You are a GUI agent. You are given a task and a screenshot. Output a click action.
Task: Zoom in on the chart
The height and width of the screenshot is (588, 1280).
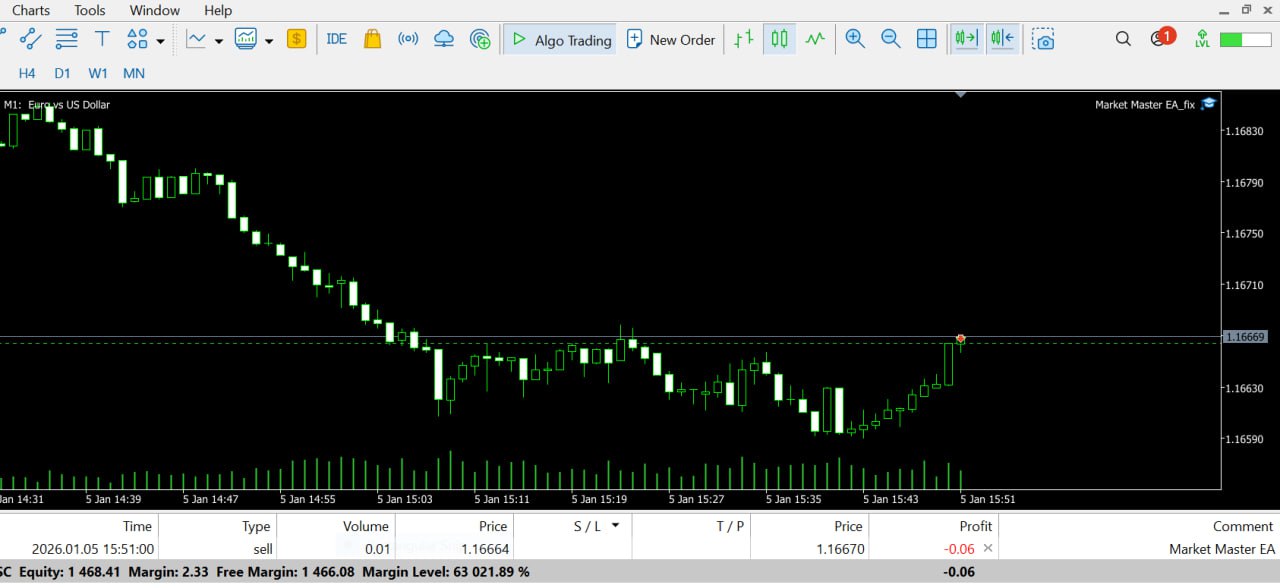[x=855, y=39]
